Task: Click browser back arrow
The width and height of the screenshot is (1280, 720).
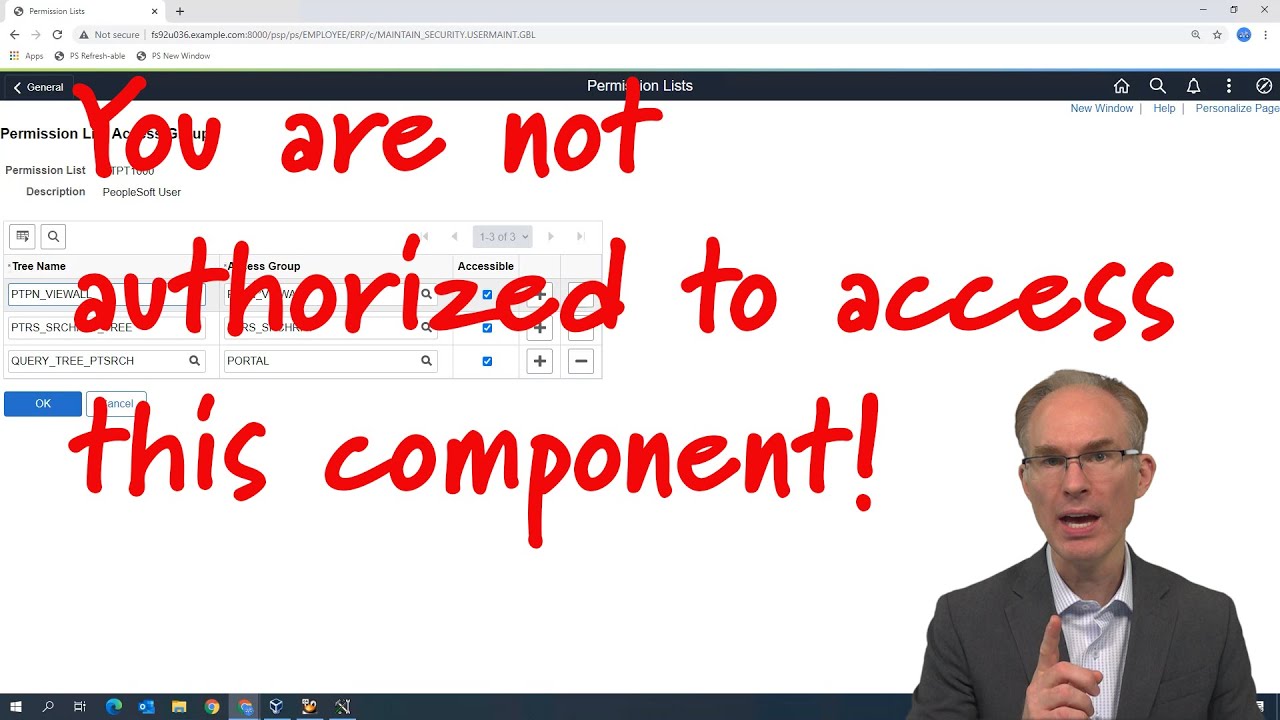Action: tap(14, 34)
